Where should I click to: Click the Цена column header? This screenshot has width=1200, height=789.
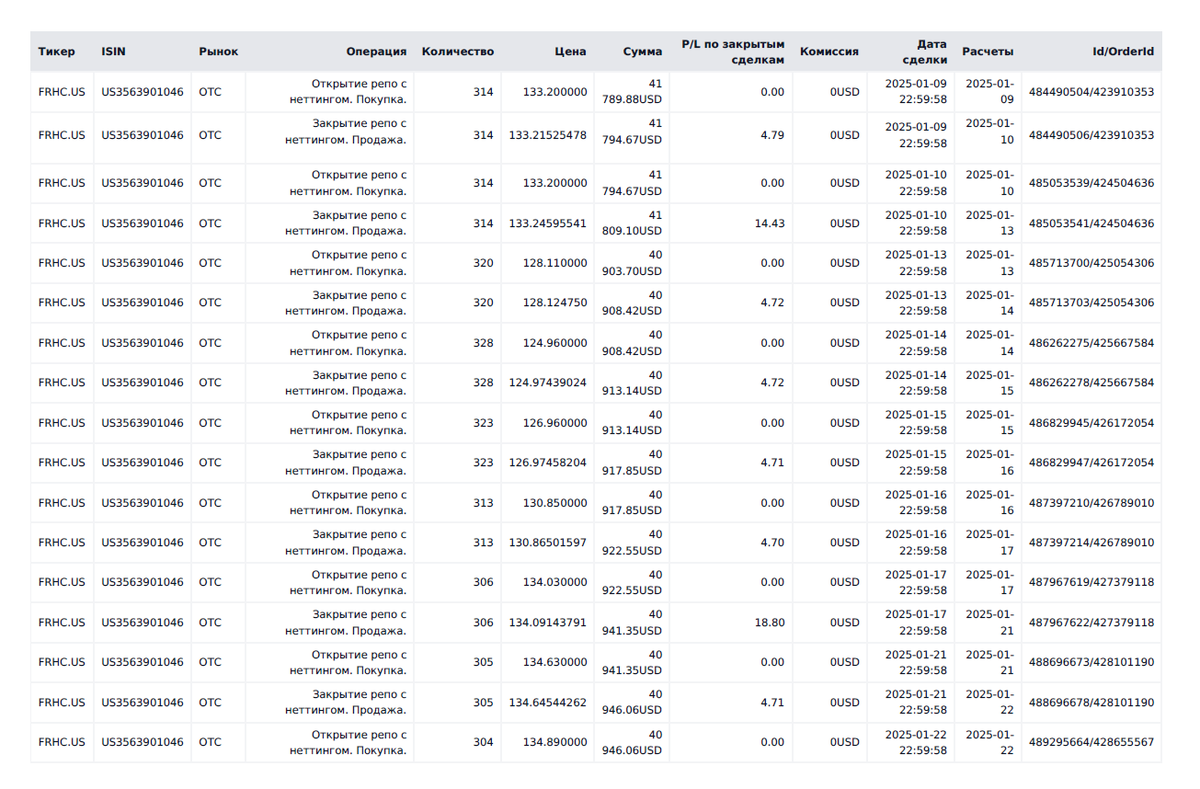[x=571, y=51]
